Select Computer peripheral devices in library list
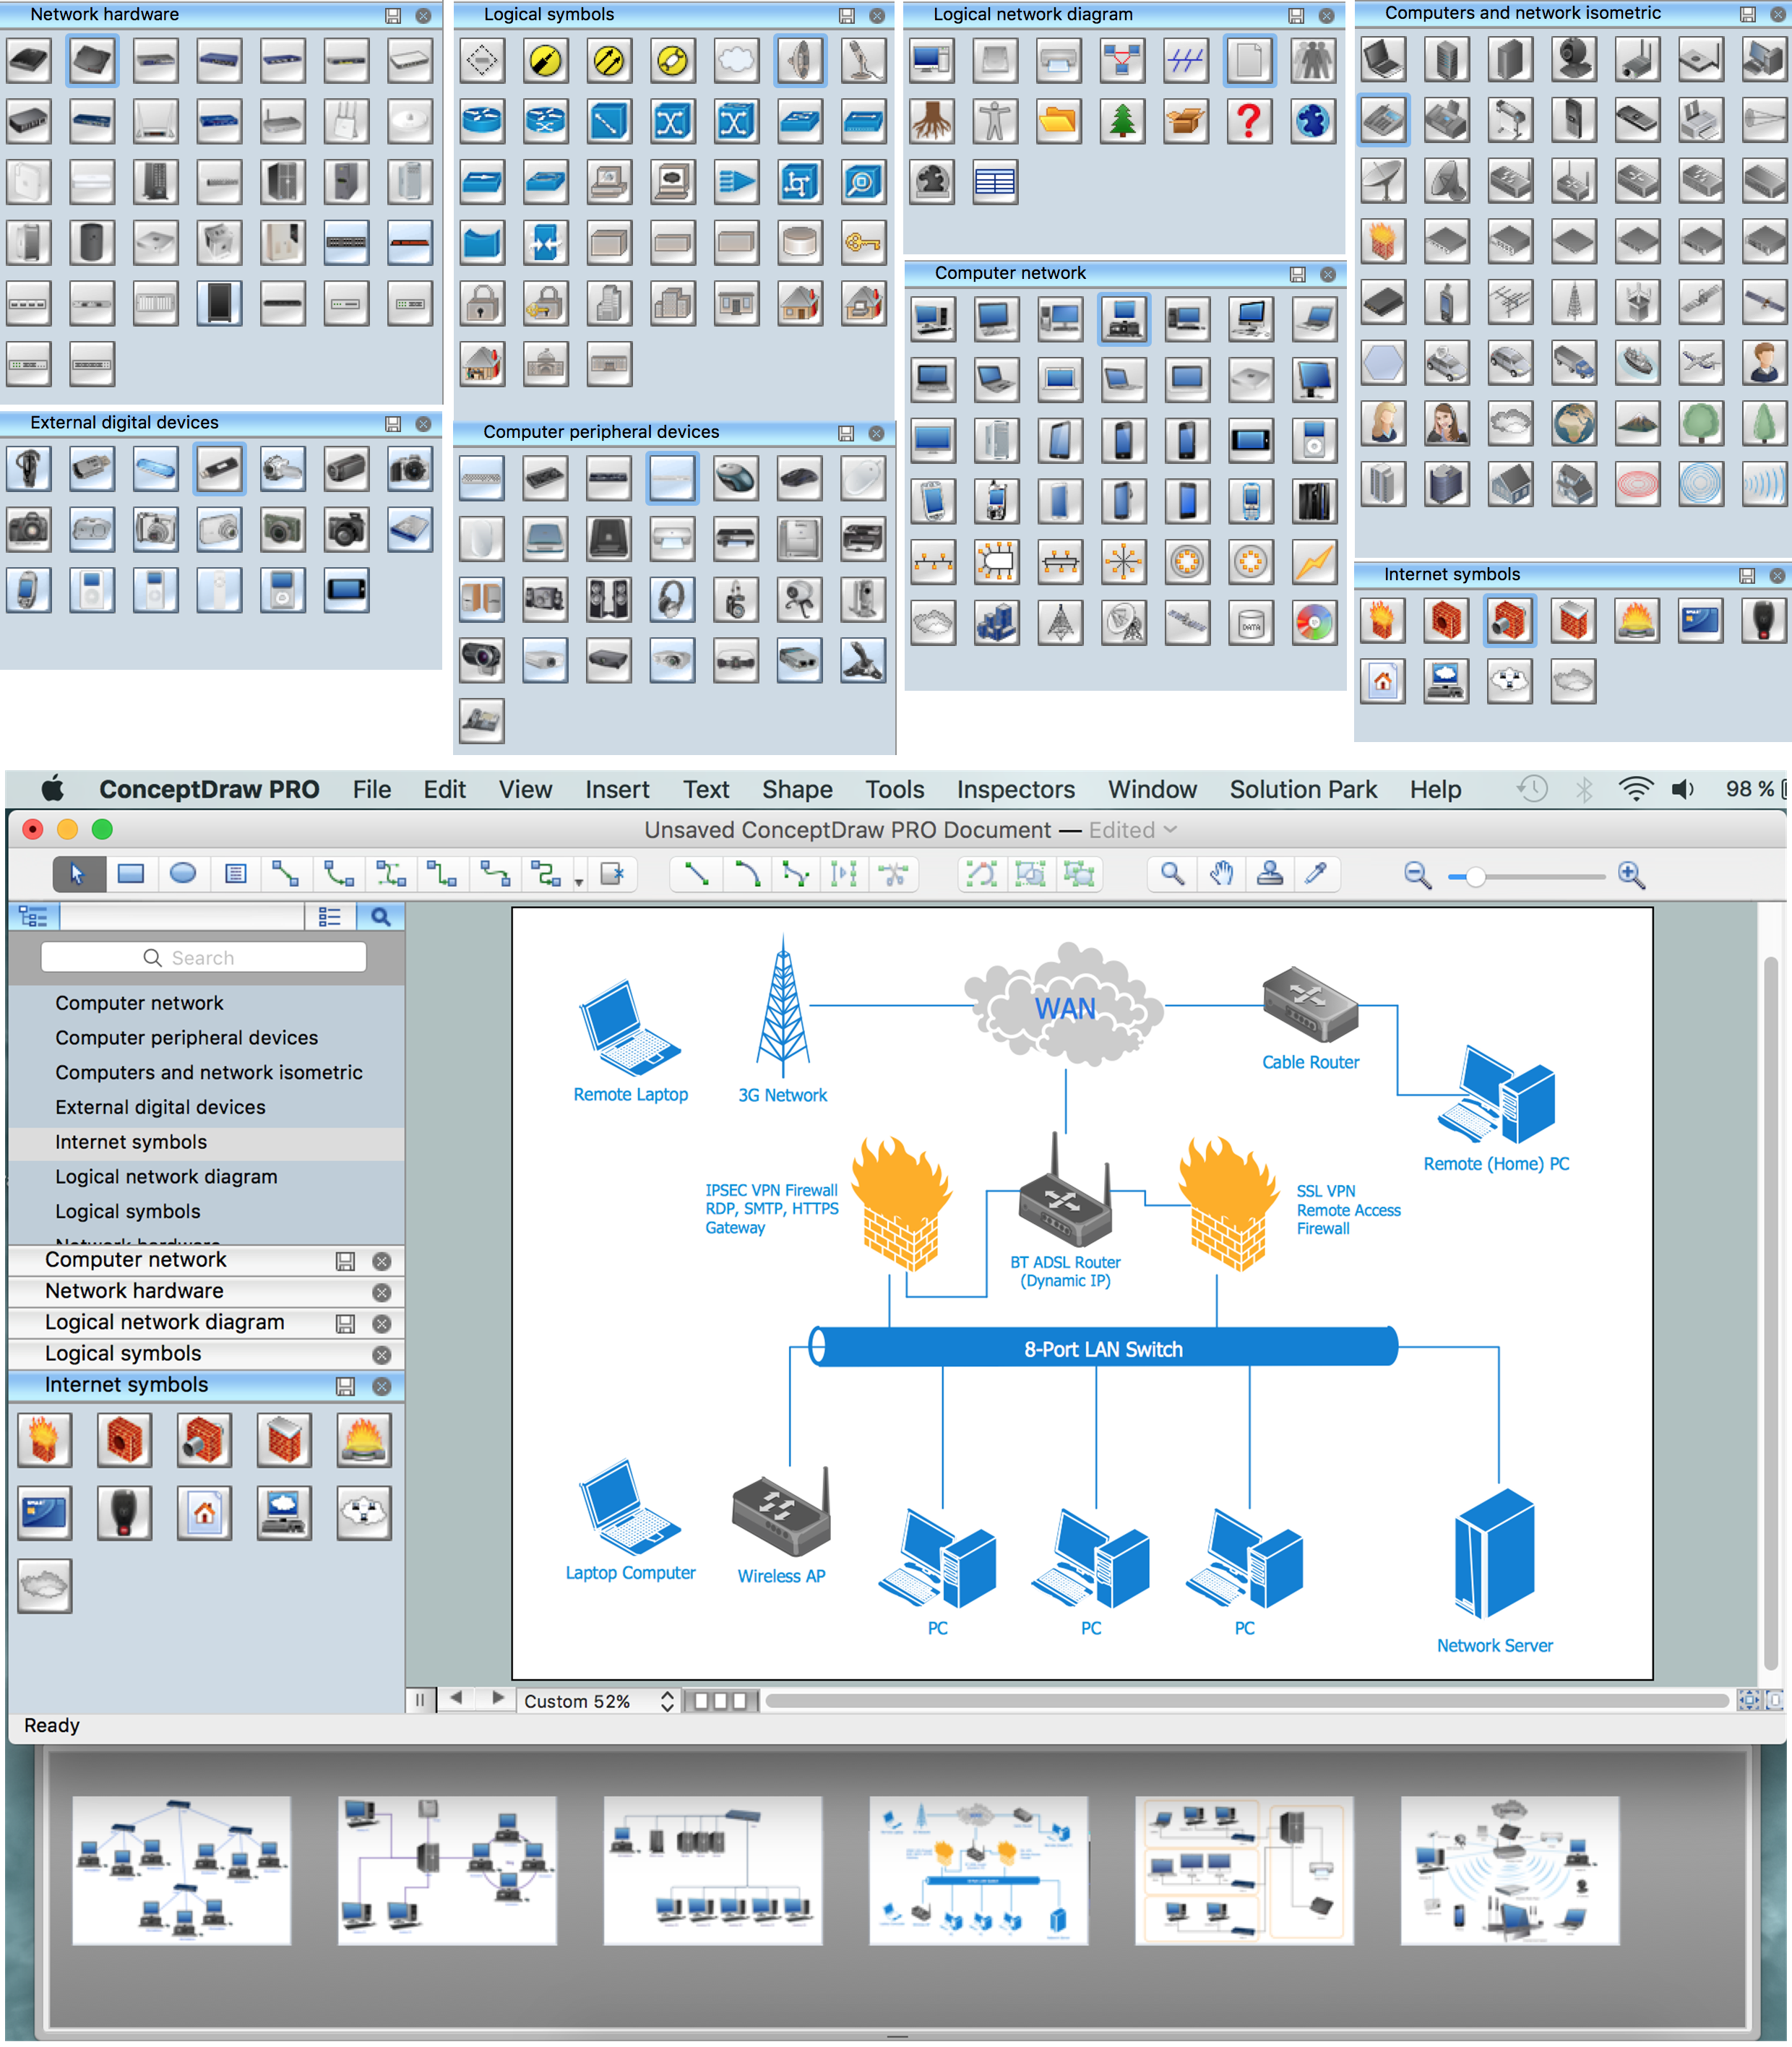The image size is (1792, 2047). tap(186, 1037)
